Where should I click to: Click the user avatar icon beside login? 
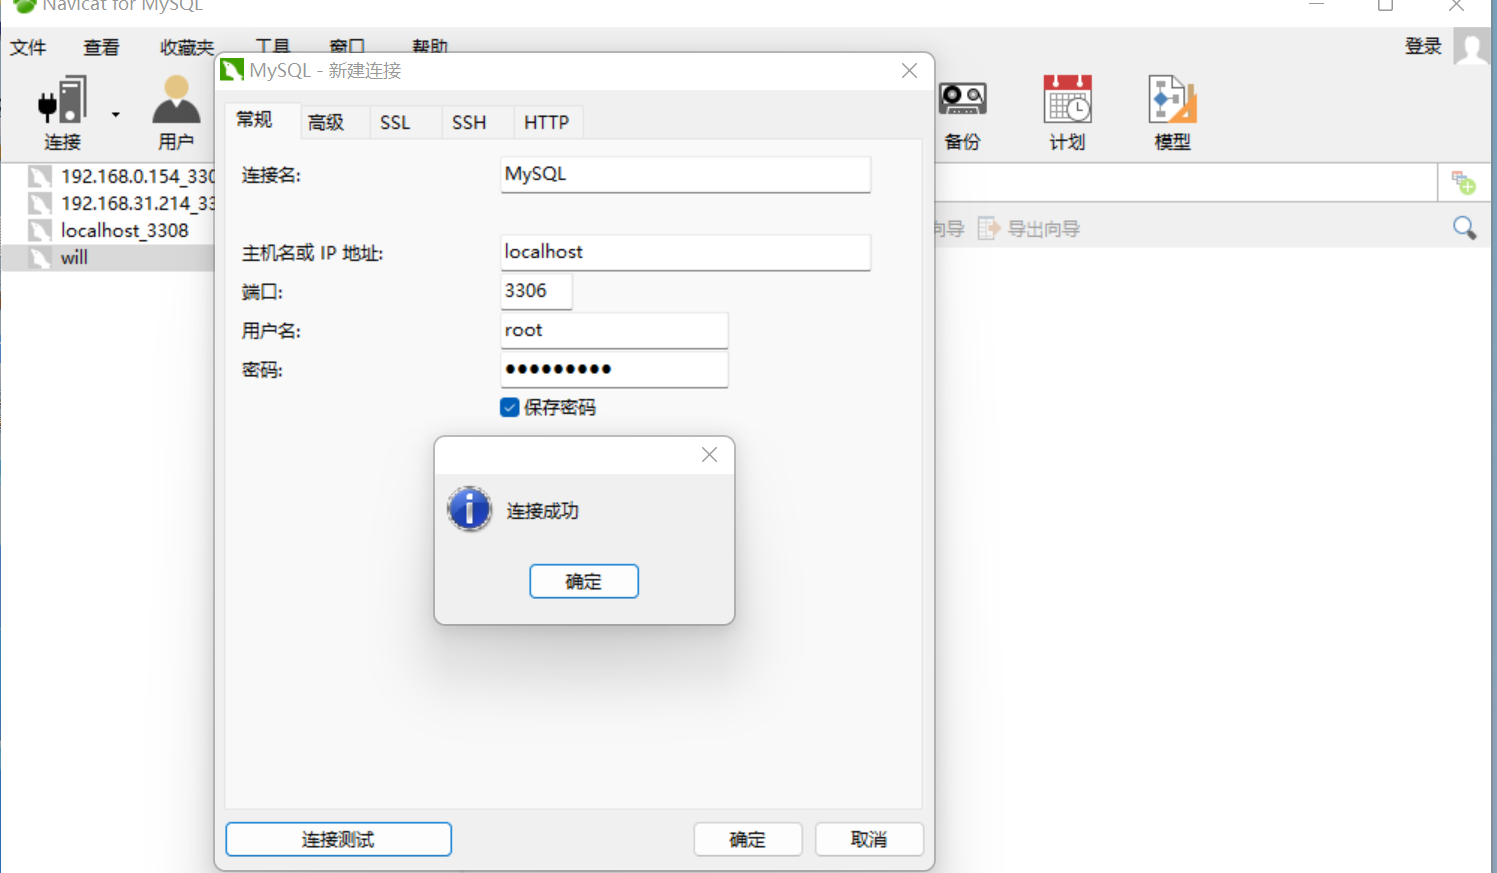[1472, 46]
